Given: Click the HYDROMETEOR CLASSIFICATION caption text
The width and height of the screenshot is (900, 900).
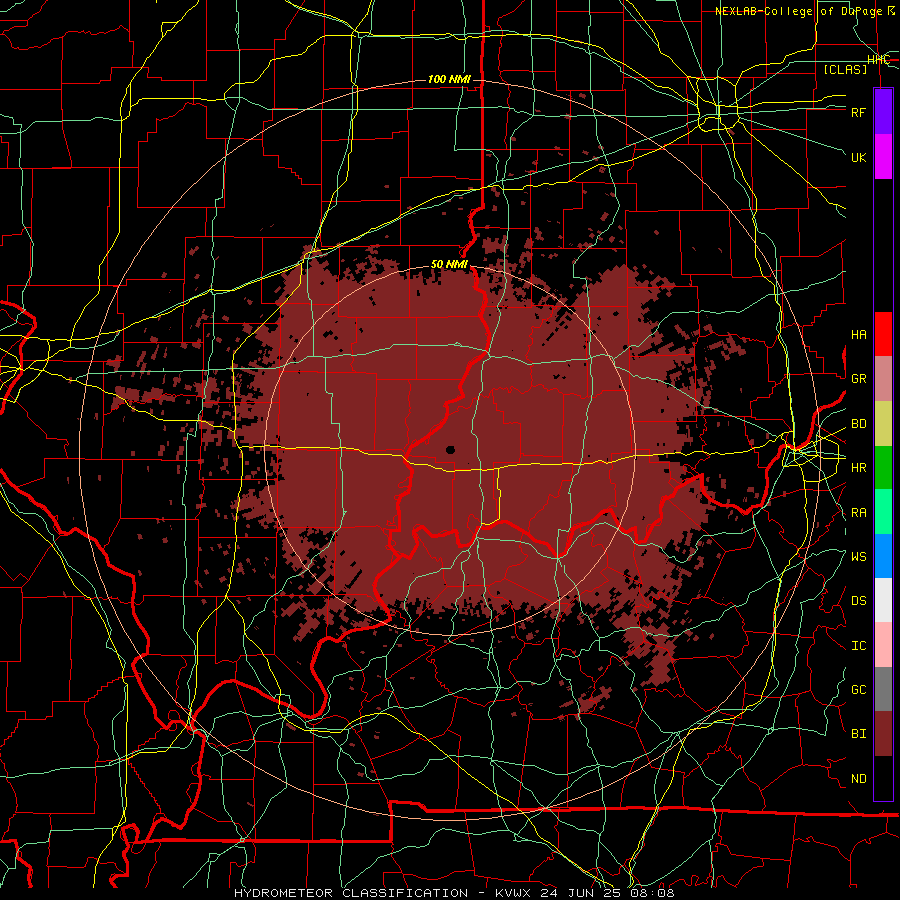Looking at the screenshot, I should pyautogui.click(x=351, y=893).
